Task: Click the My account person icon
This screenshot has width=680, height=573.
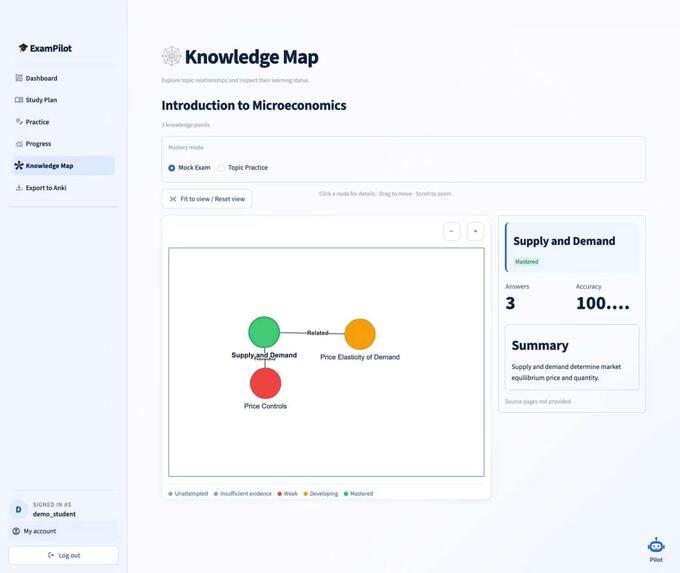Action: coord(16,531)
